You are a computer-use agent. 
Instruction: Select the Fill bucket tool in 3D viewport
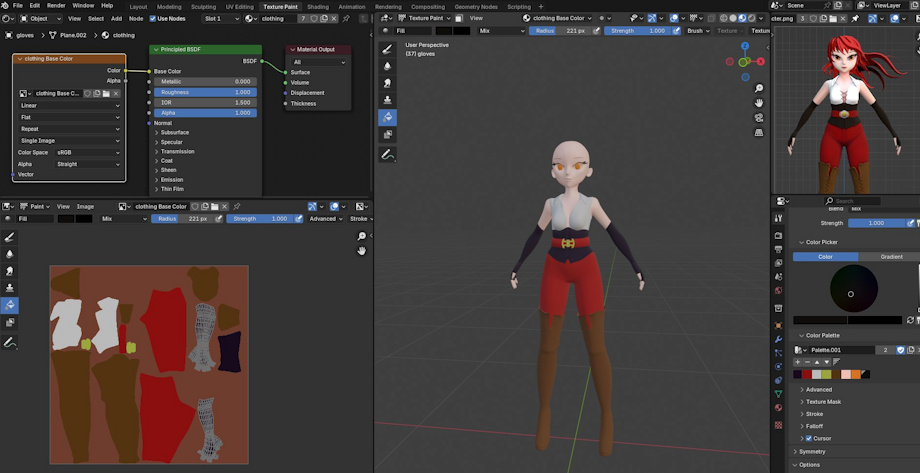click(387, 118)
